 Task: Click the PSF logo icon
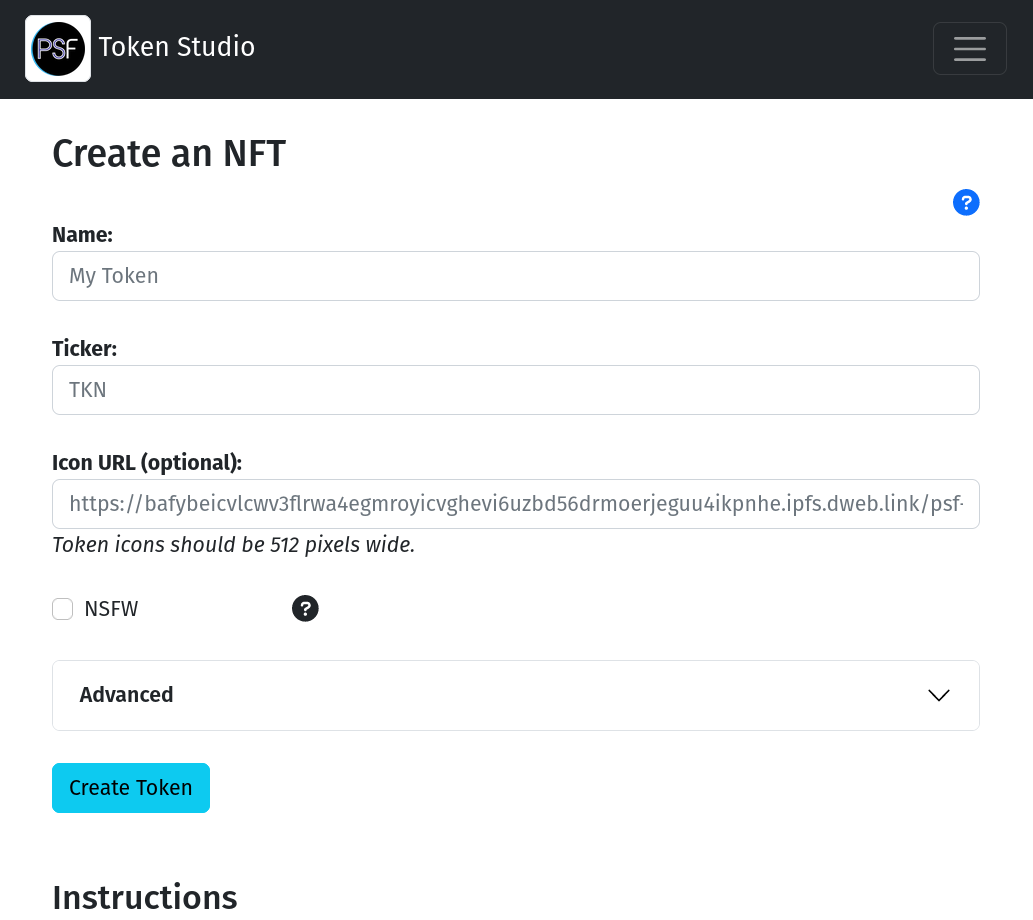(x=58, y=49)
